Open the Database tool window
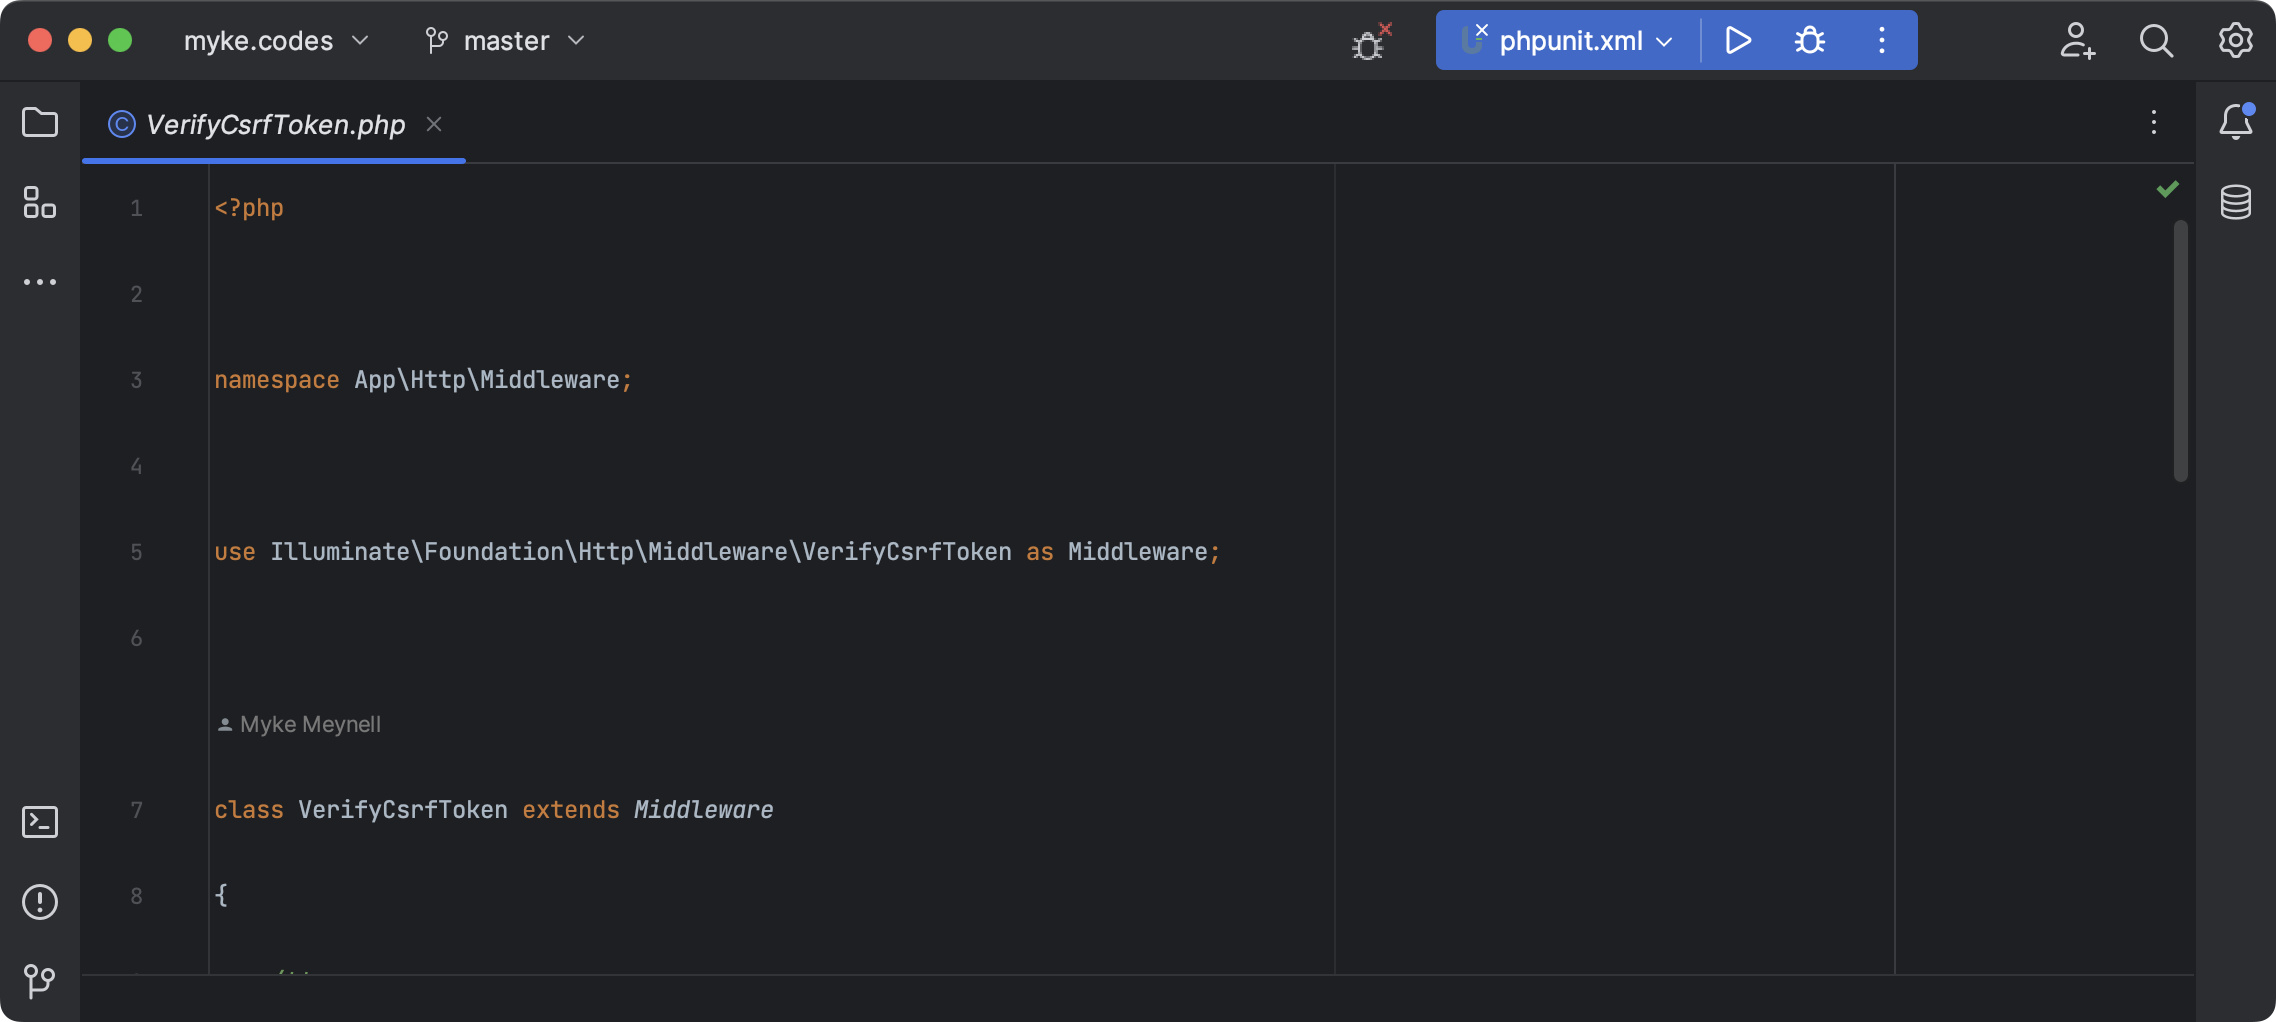The image size is (2276, 1022). [x=2235, y=202]
